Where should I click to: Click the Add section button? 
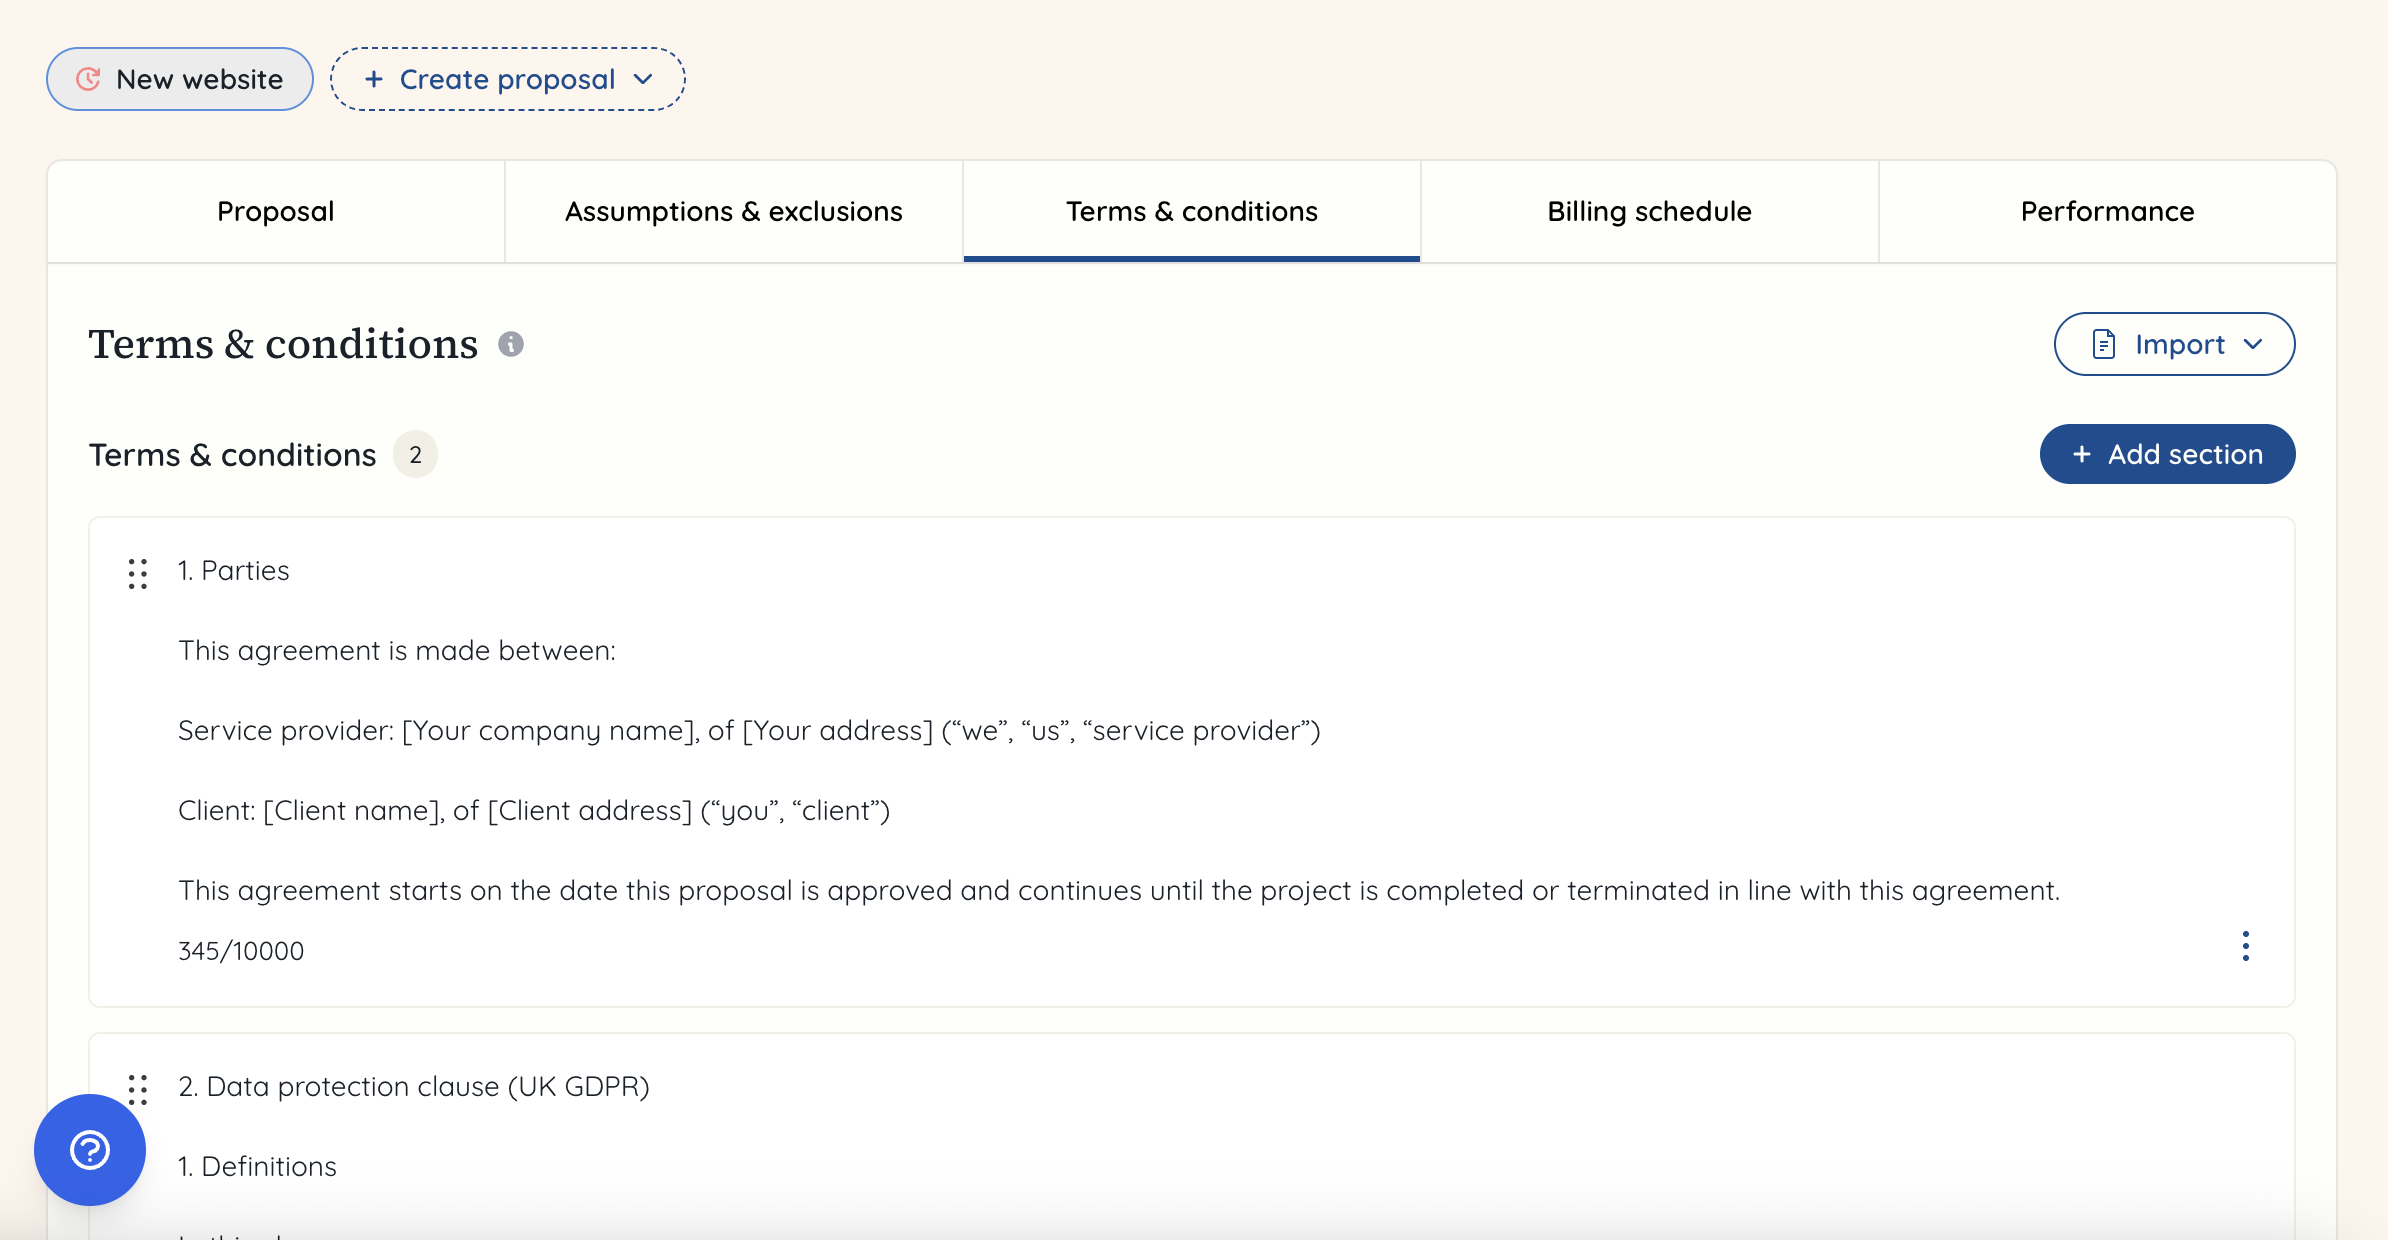pos(2167,454)
